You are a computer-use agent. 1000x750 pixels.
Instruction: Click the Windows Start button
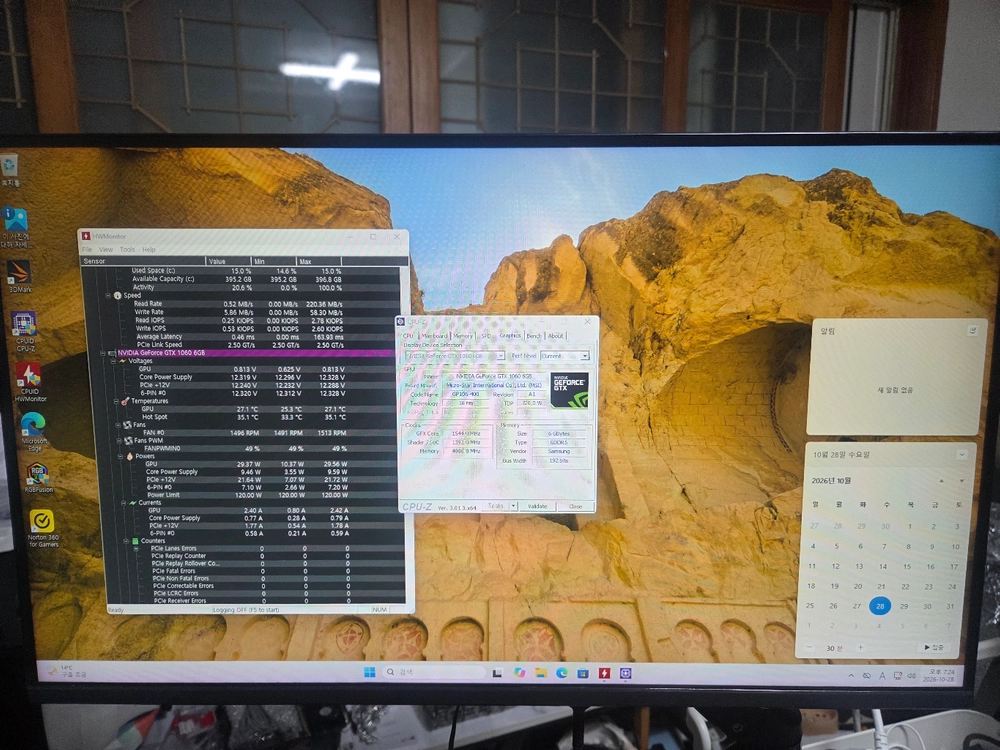click(369, 672)
